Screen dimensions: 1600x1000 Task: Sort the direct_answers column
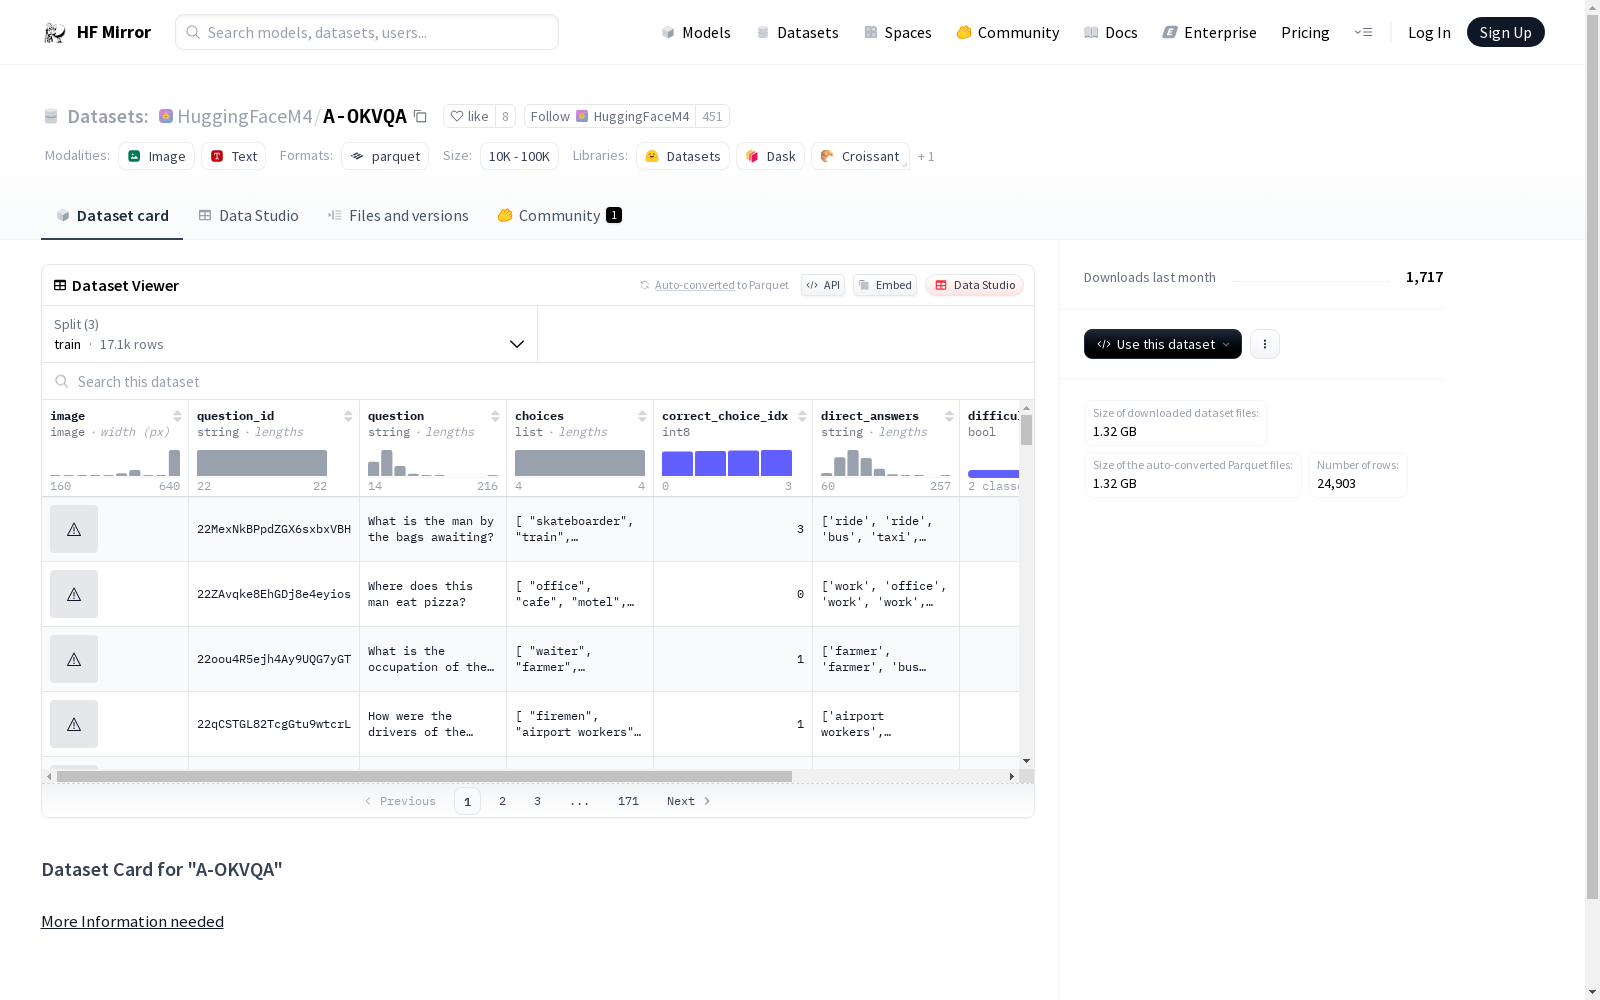[949, 416]
